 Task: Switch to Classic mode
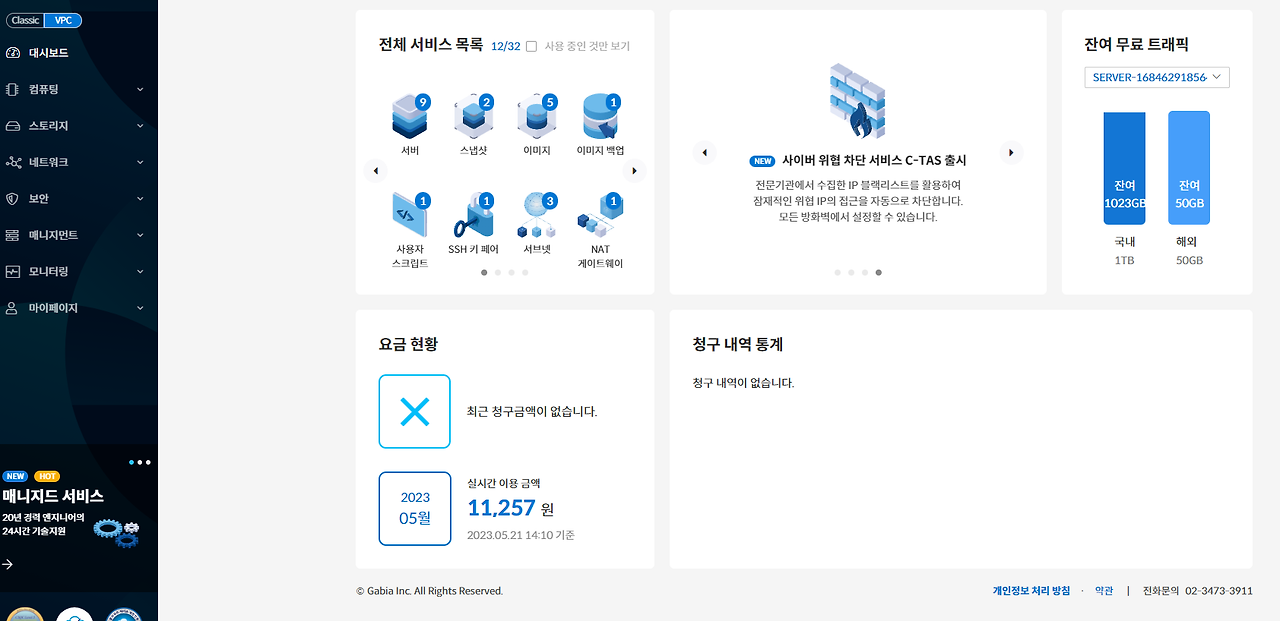click(x=25, y=19)
